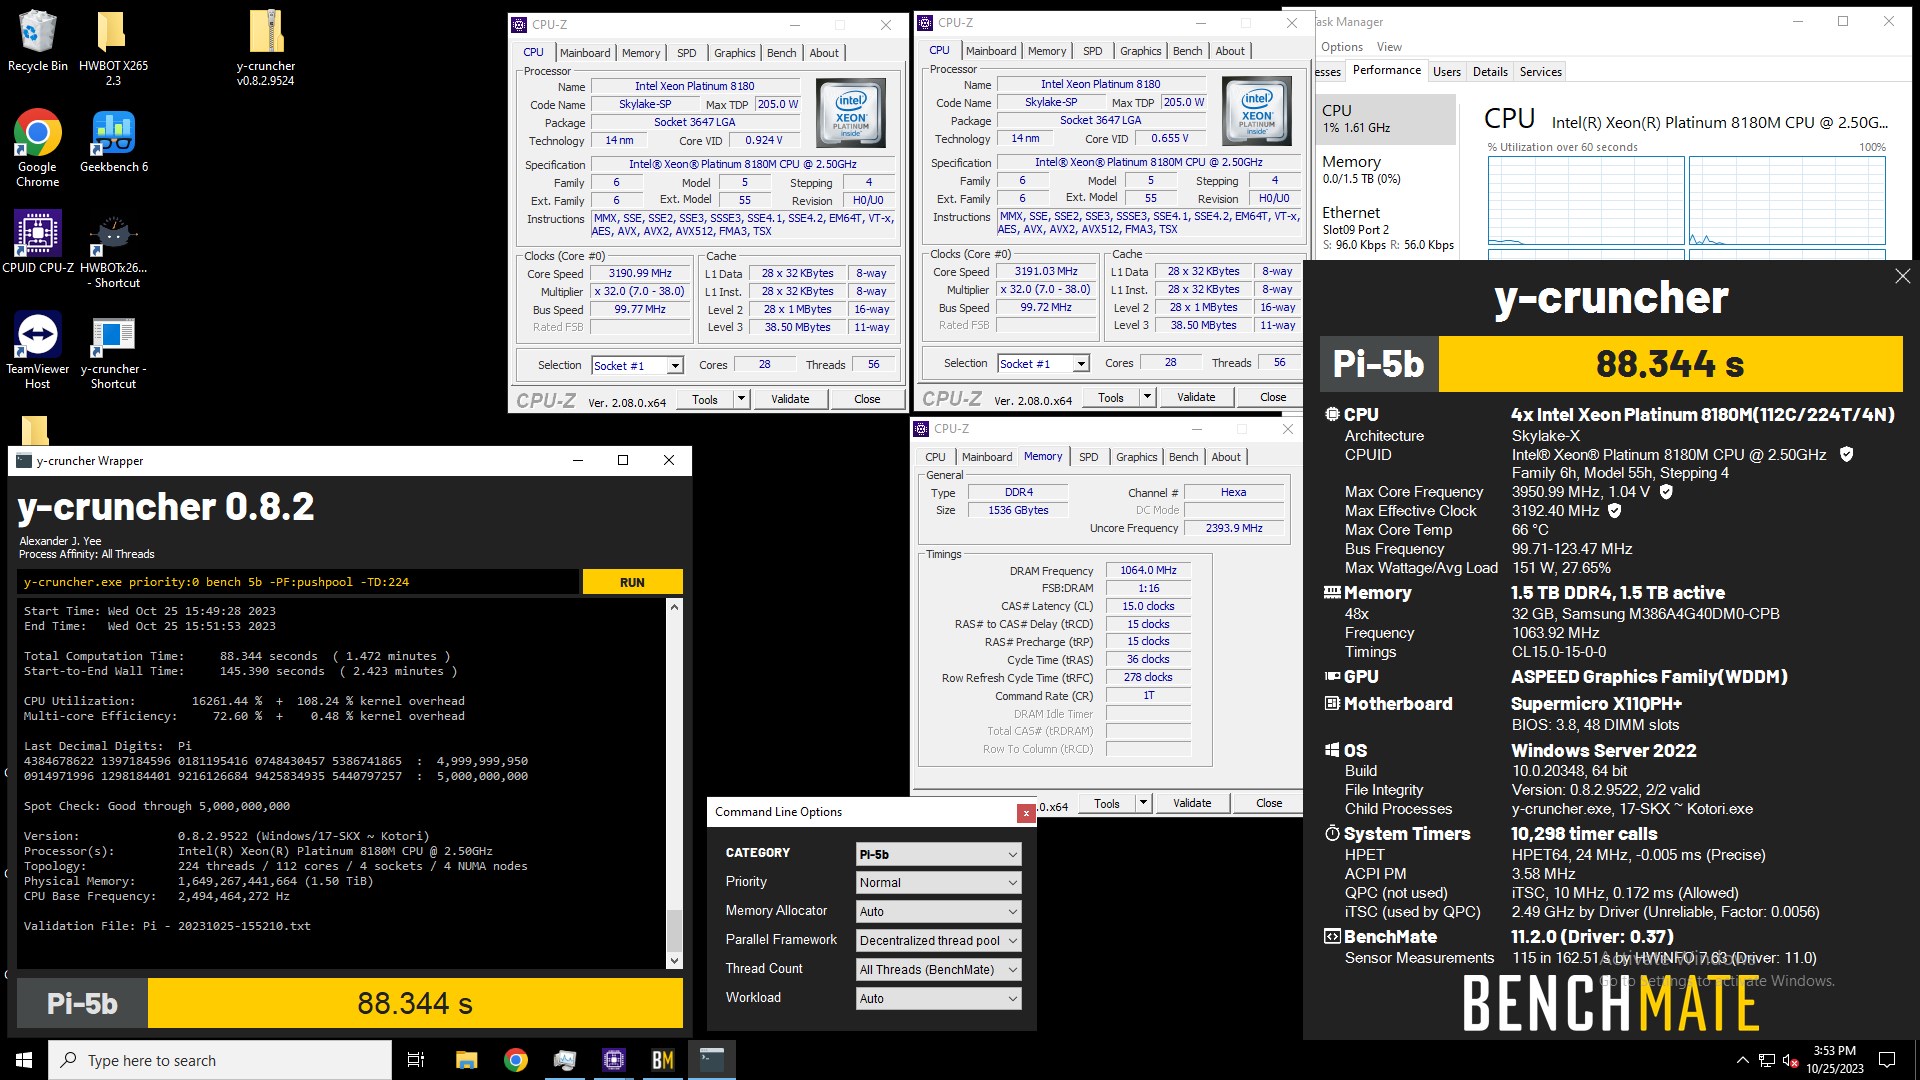This screenshot has width=1920, height=1080.
Task: Click the taskbar clock showing 3:53 PM
Action: pyautogui.click(x=1834, y=1060)
